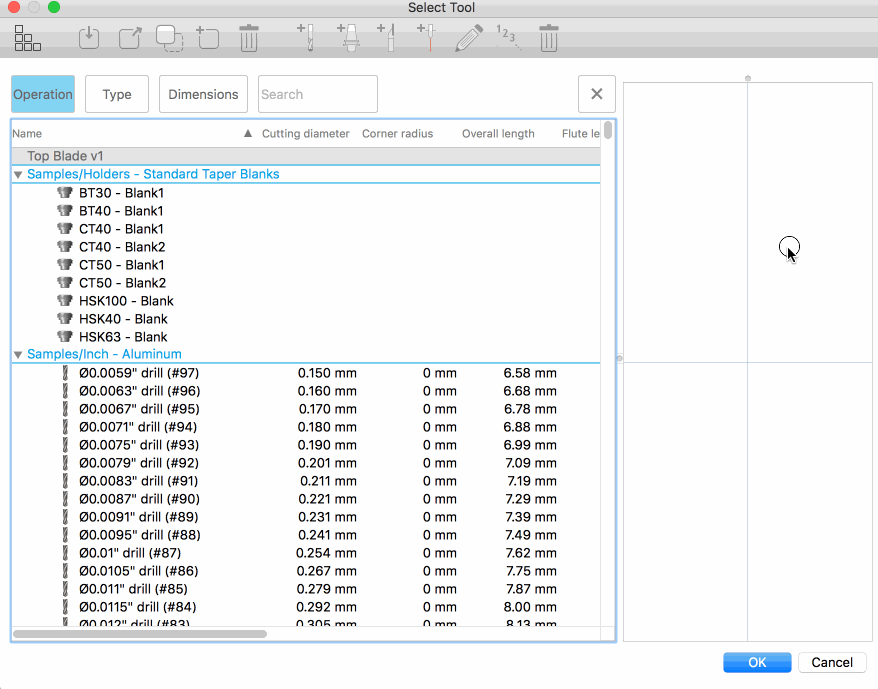Toggle the Dimensions filter button
This screenshot has width=878, height=689.
[203, 94]
